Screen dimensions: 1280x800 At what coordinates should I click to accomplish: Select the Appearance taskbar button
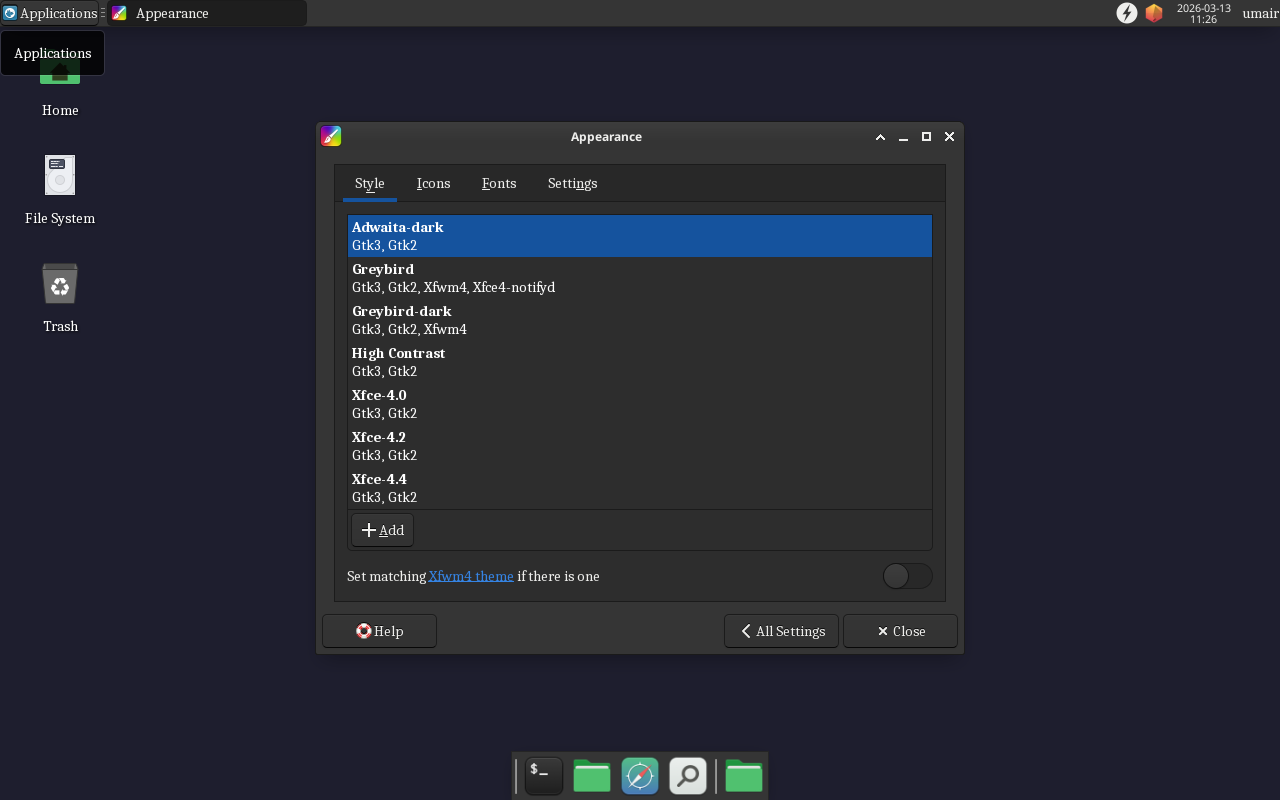pyautogui.click(x=207, y=13)
